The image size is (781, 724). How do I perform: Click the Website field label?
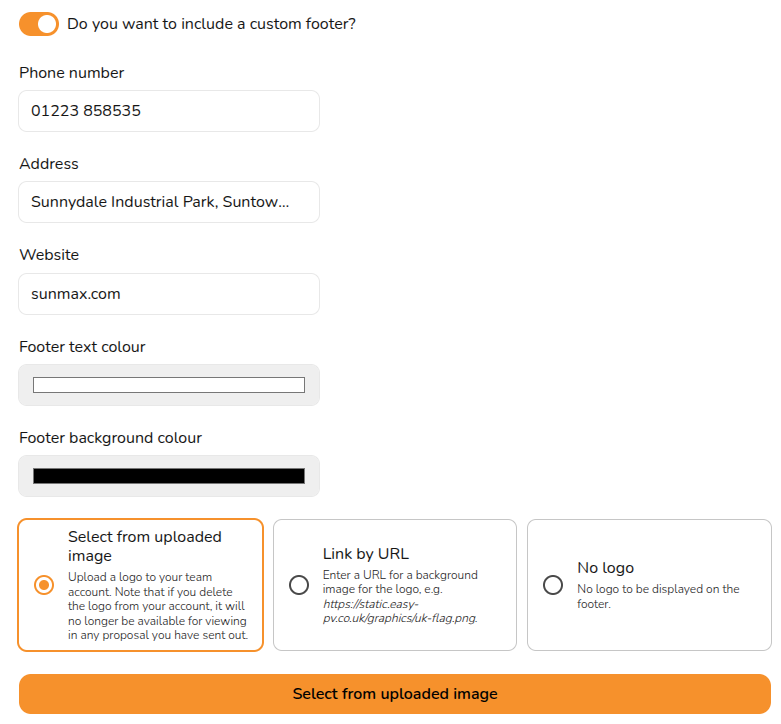click(49, 255)
